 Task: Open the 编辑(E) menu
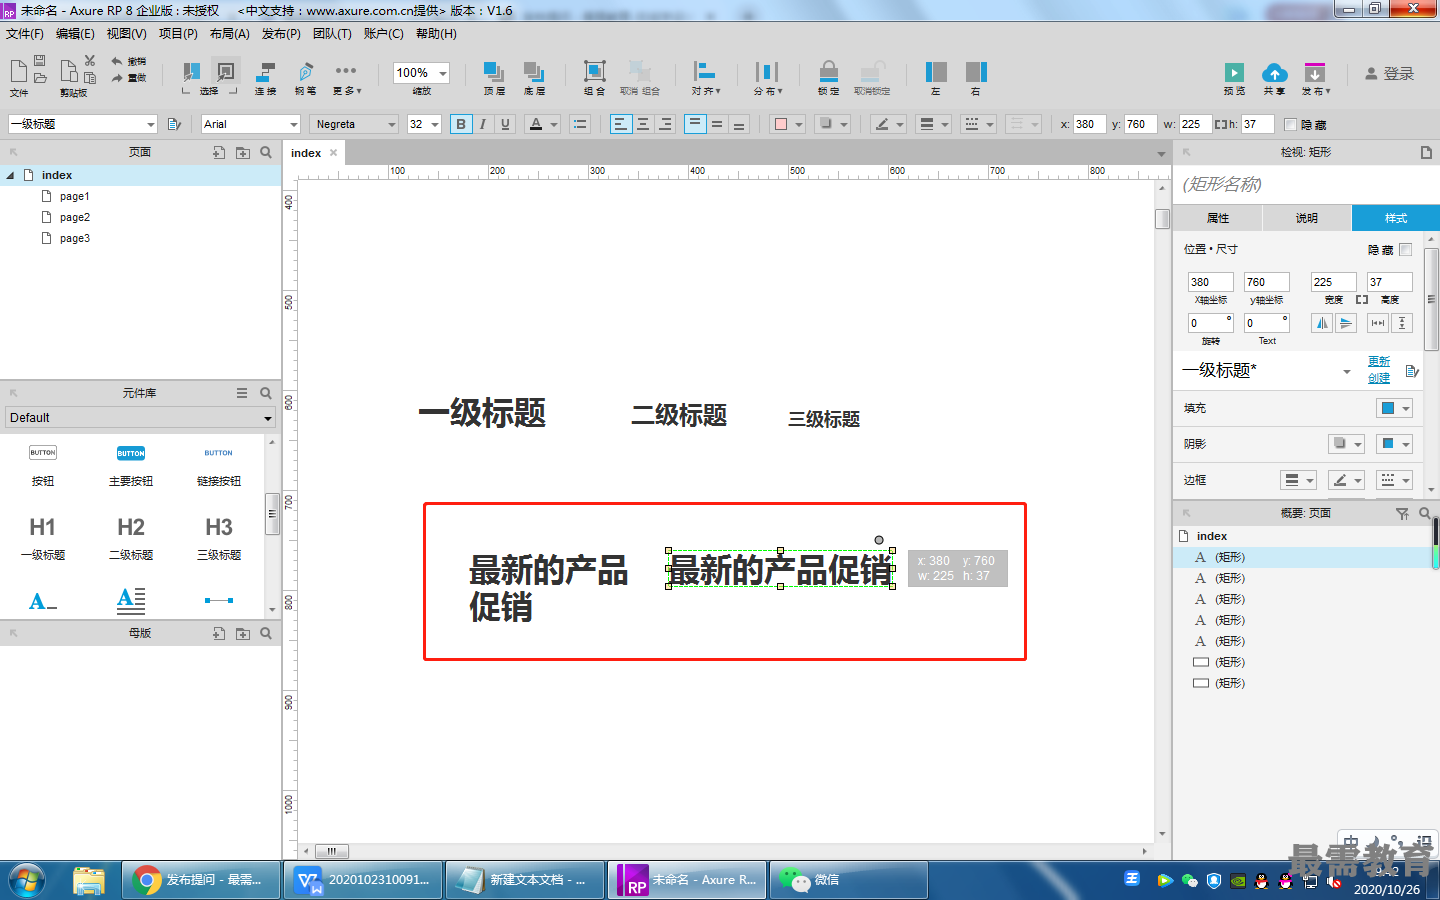click(75, 34)
